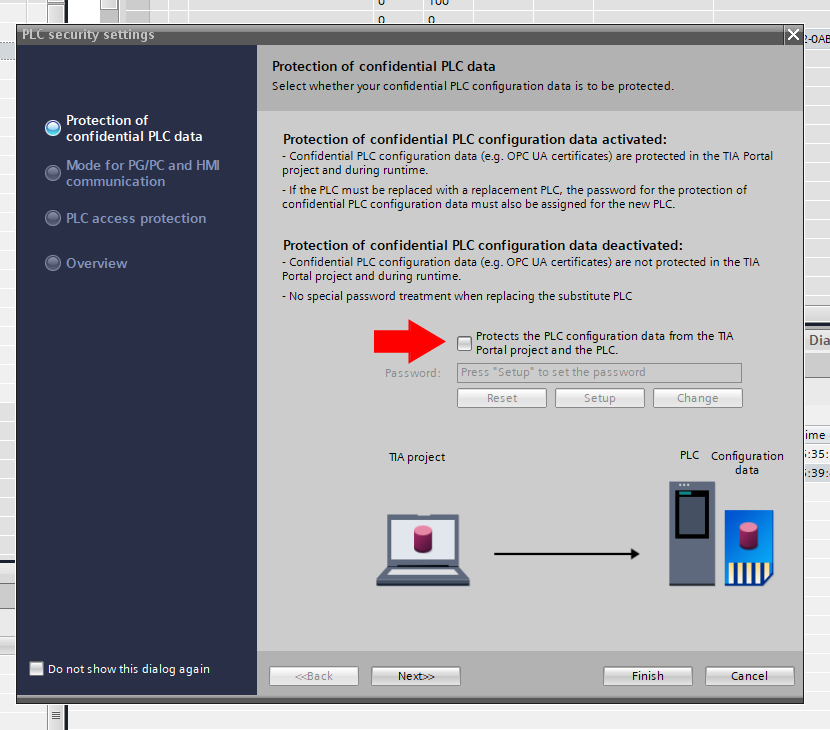830x730 pixels.
Task: Click the red arrow pointing to the checkbox
Action: (x=408, y=342)
